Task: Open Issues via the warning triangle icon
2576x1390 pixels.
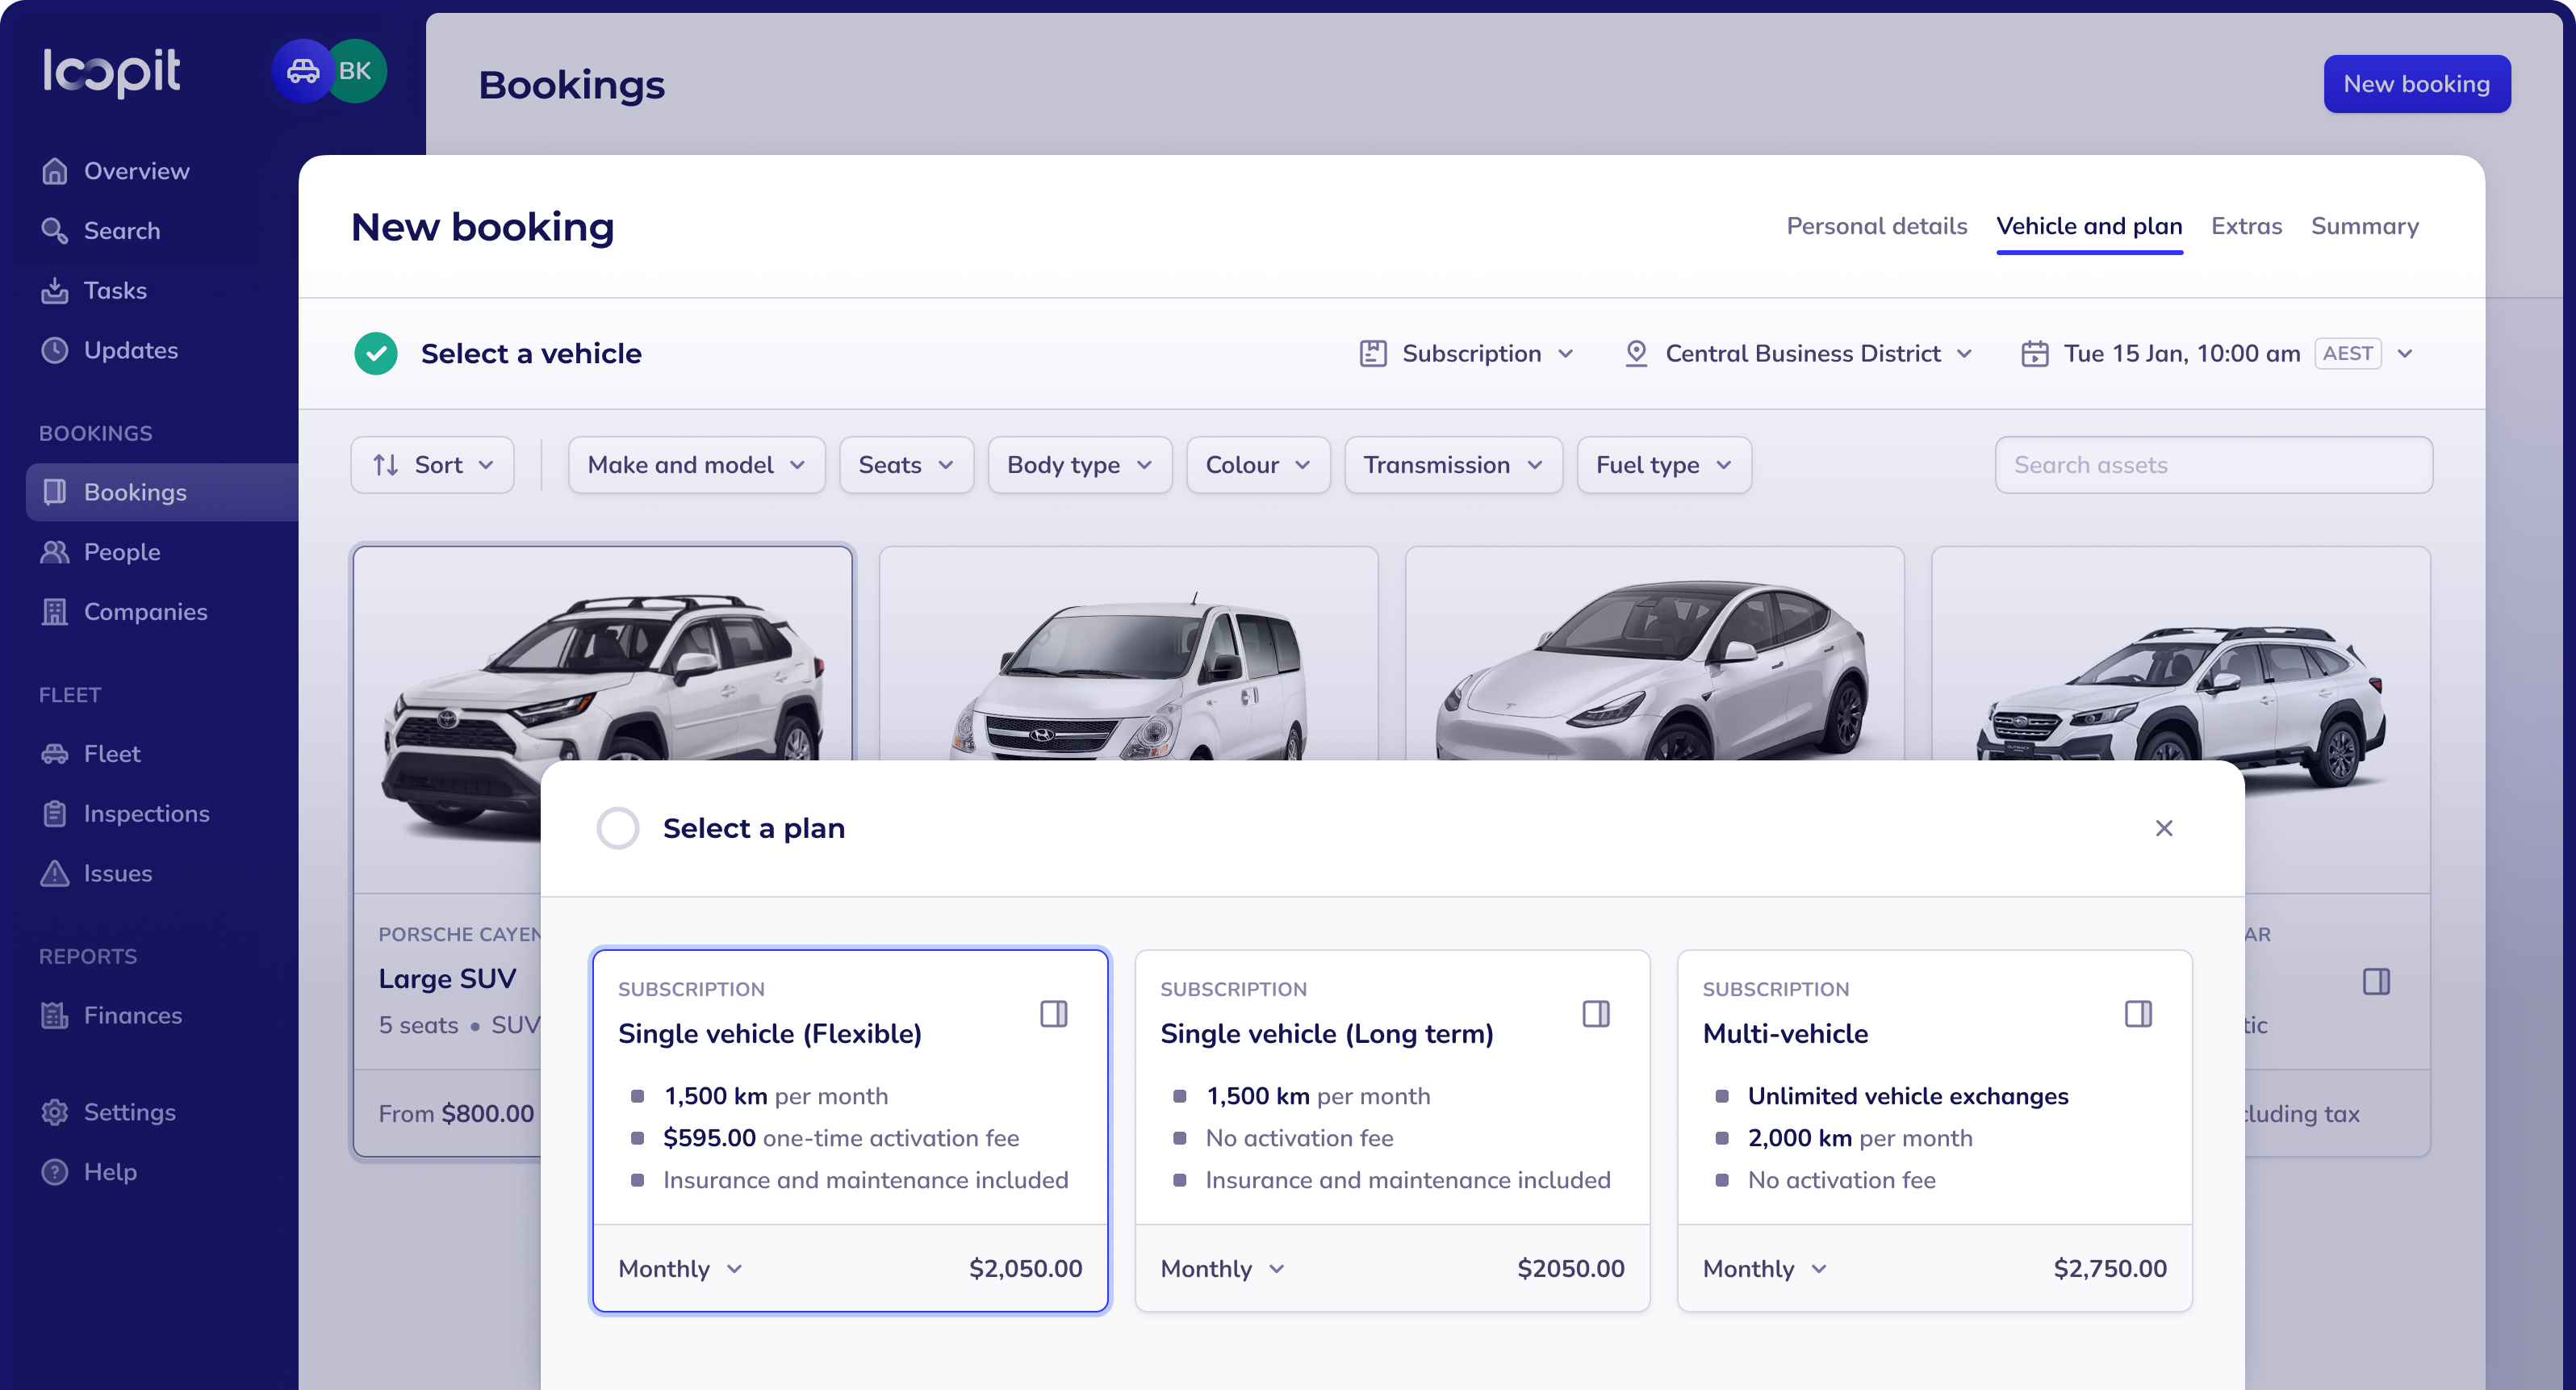Action: click(x=55, y=873)
